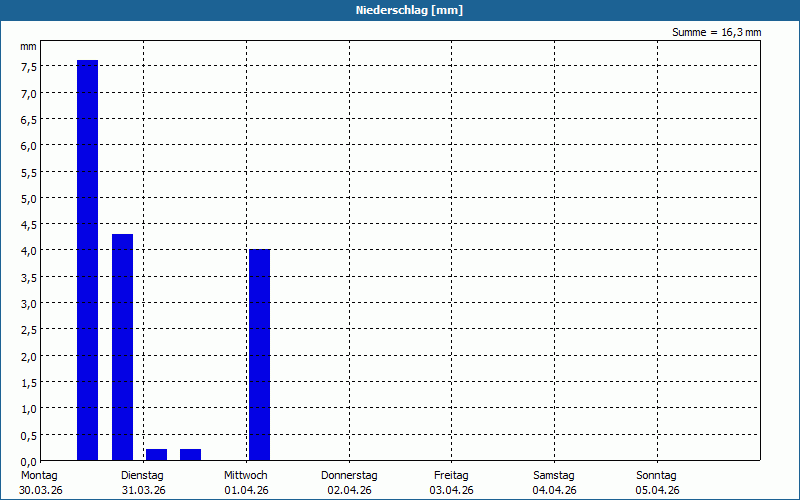
Task: Click the 6,5 y-axis value
Action: (29, 120)
